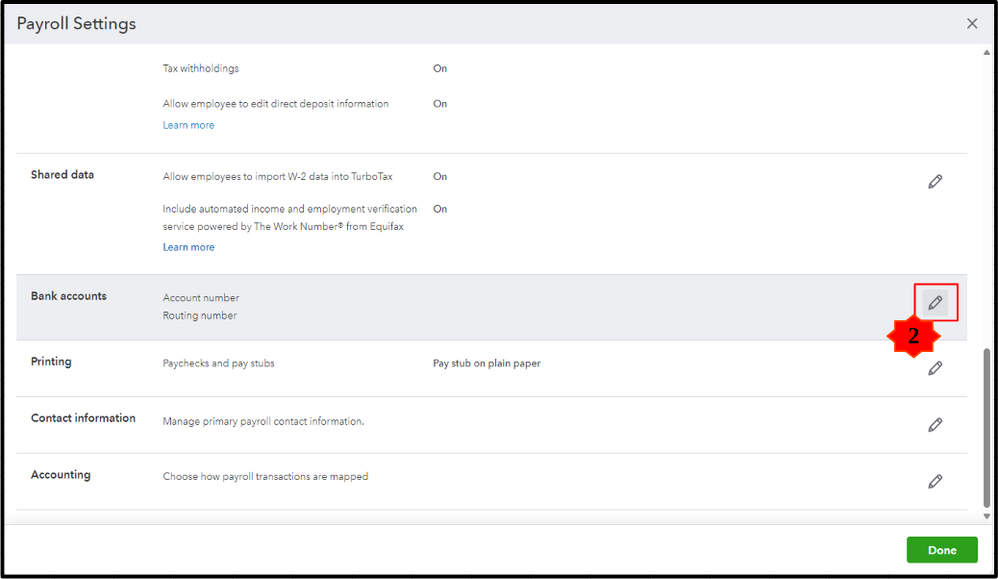Open Learn more under Shared data
The height and width of the screenshot is (579, 998).
(188, 247)
